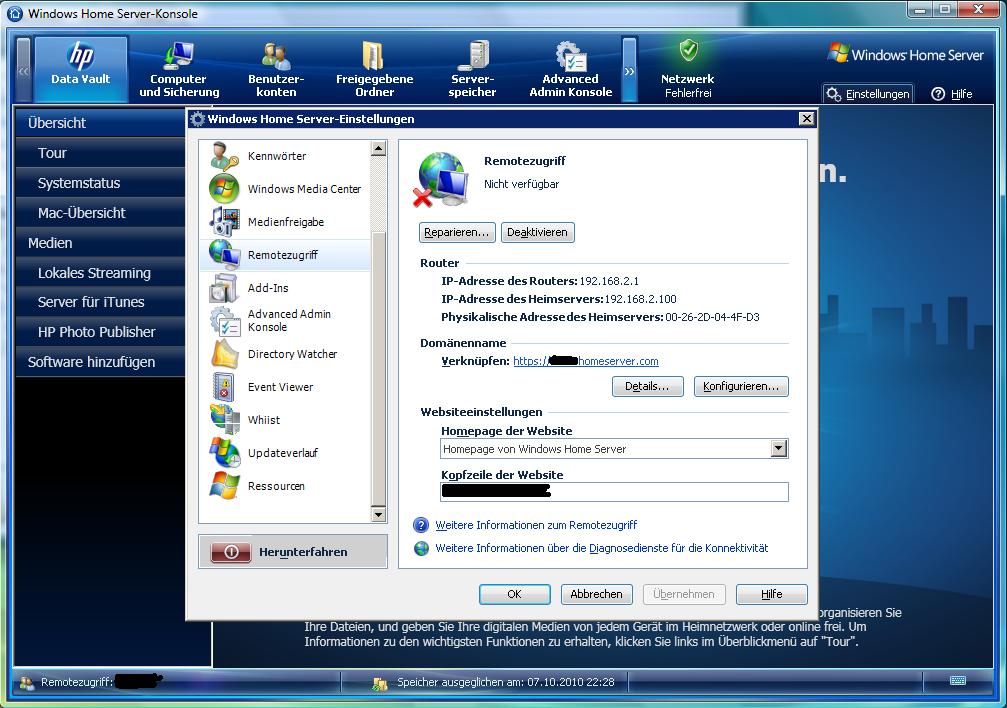Screen dimensions: 1007x708
Task: Open the HP Data Vault tab
Action: click(81, 69)
